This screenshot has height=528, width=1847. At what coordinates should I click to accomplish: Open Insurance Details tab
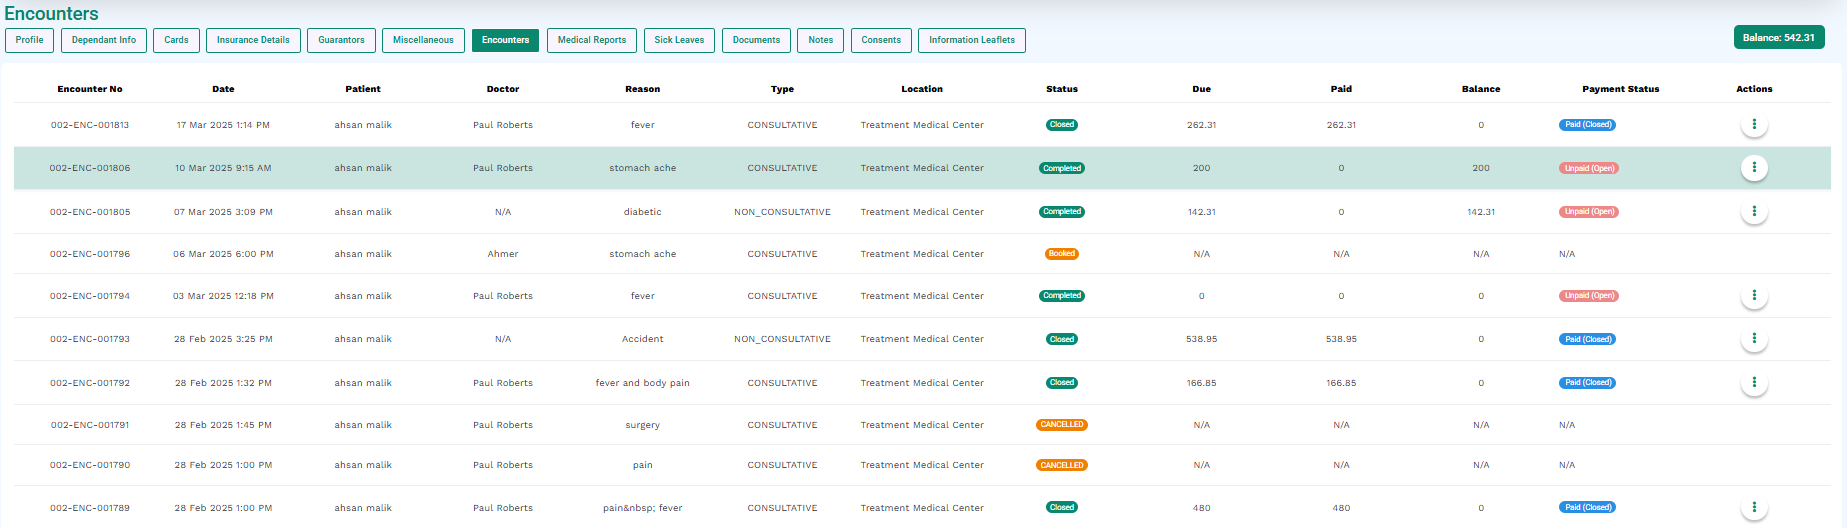click(253, 40)
